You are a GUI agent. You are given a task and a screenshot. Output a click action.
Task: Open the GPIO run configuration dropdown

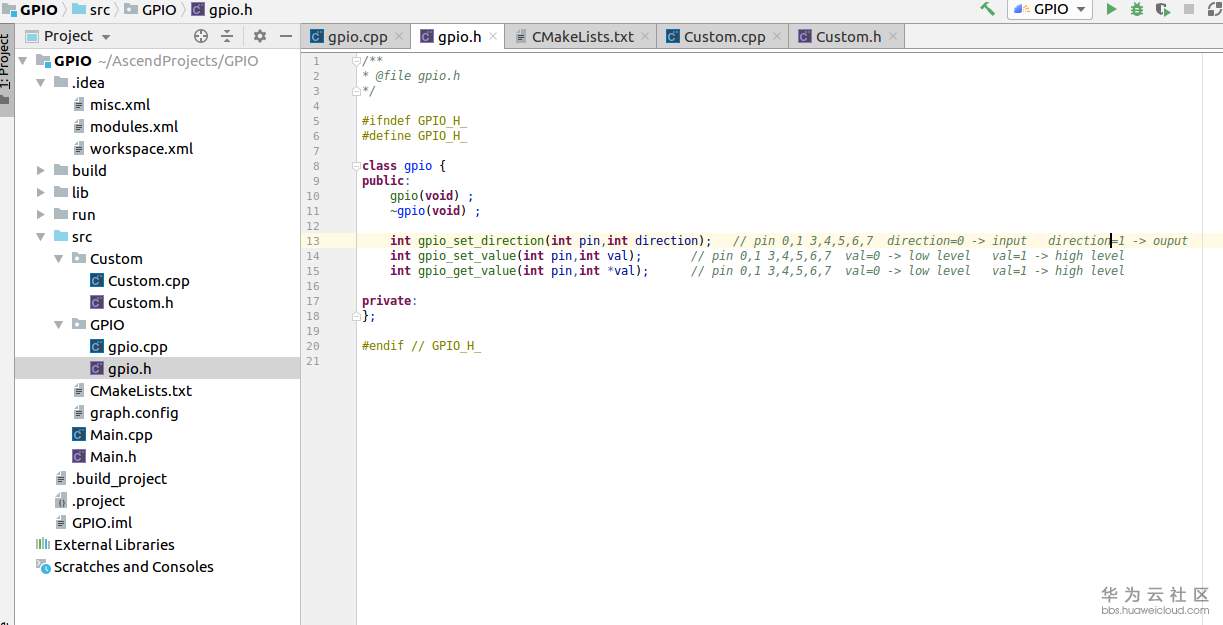tap(1050, 9)
